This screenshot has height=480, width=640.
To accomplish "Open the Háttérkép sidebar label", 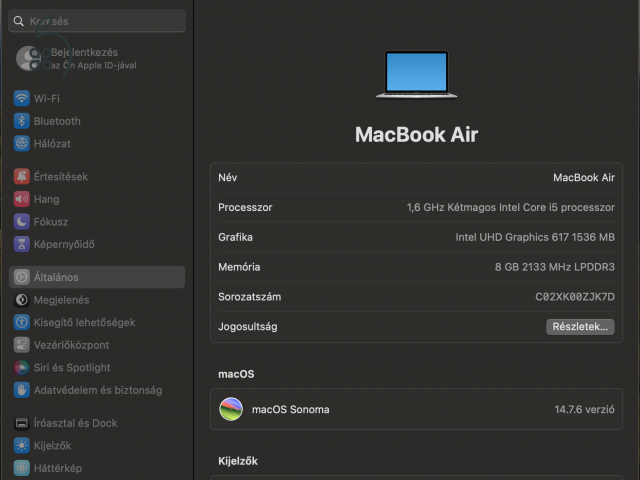I will click(x=58, y=468).
